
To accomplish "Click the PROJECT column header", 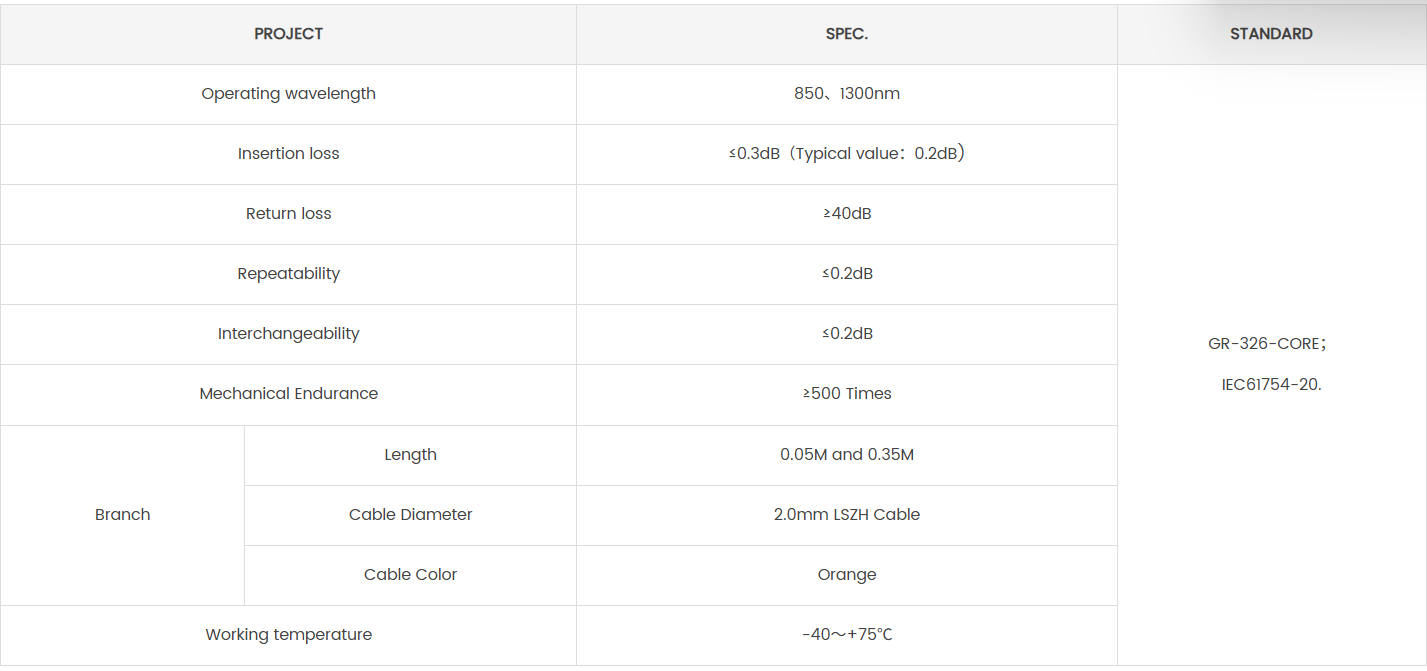I will [288, 34].
